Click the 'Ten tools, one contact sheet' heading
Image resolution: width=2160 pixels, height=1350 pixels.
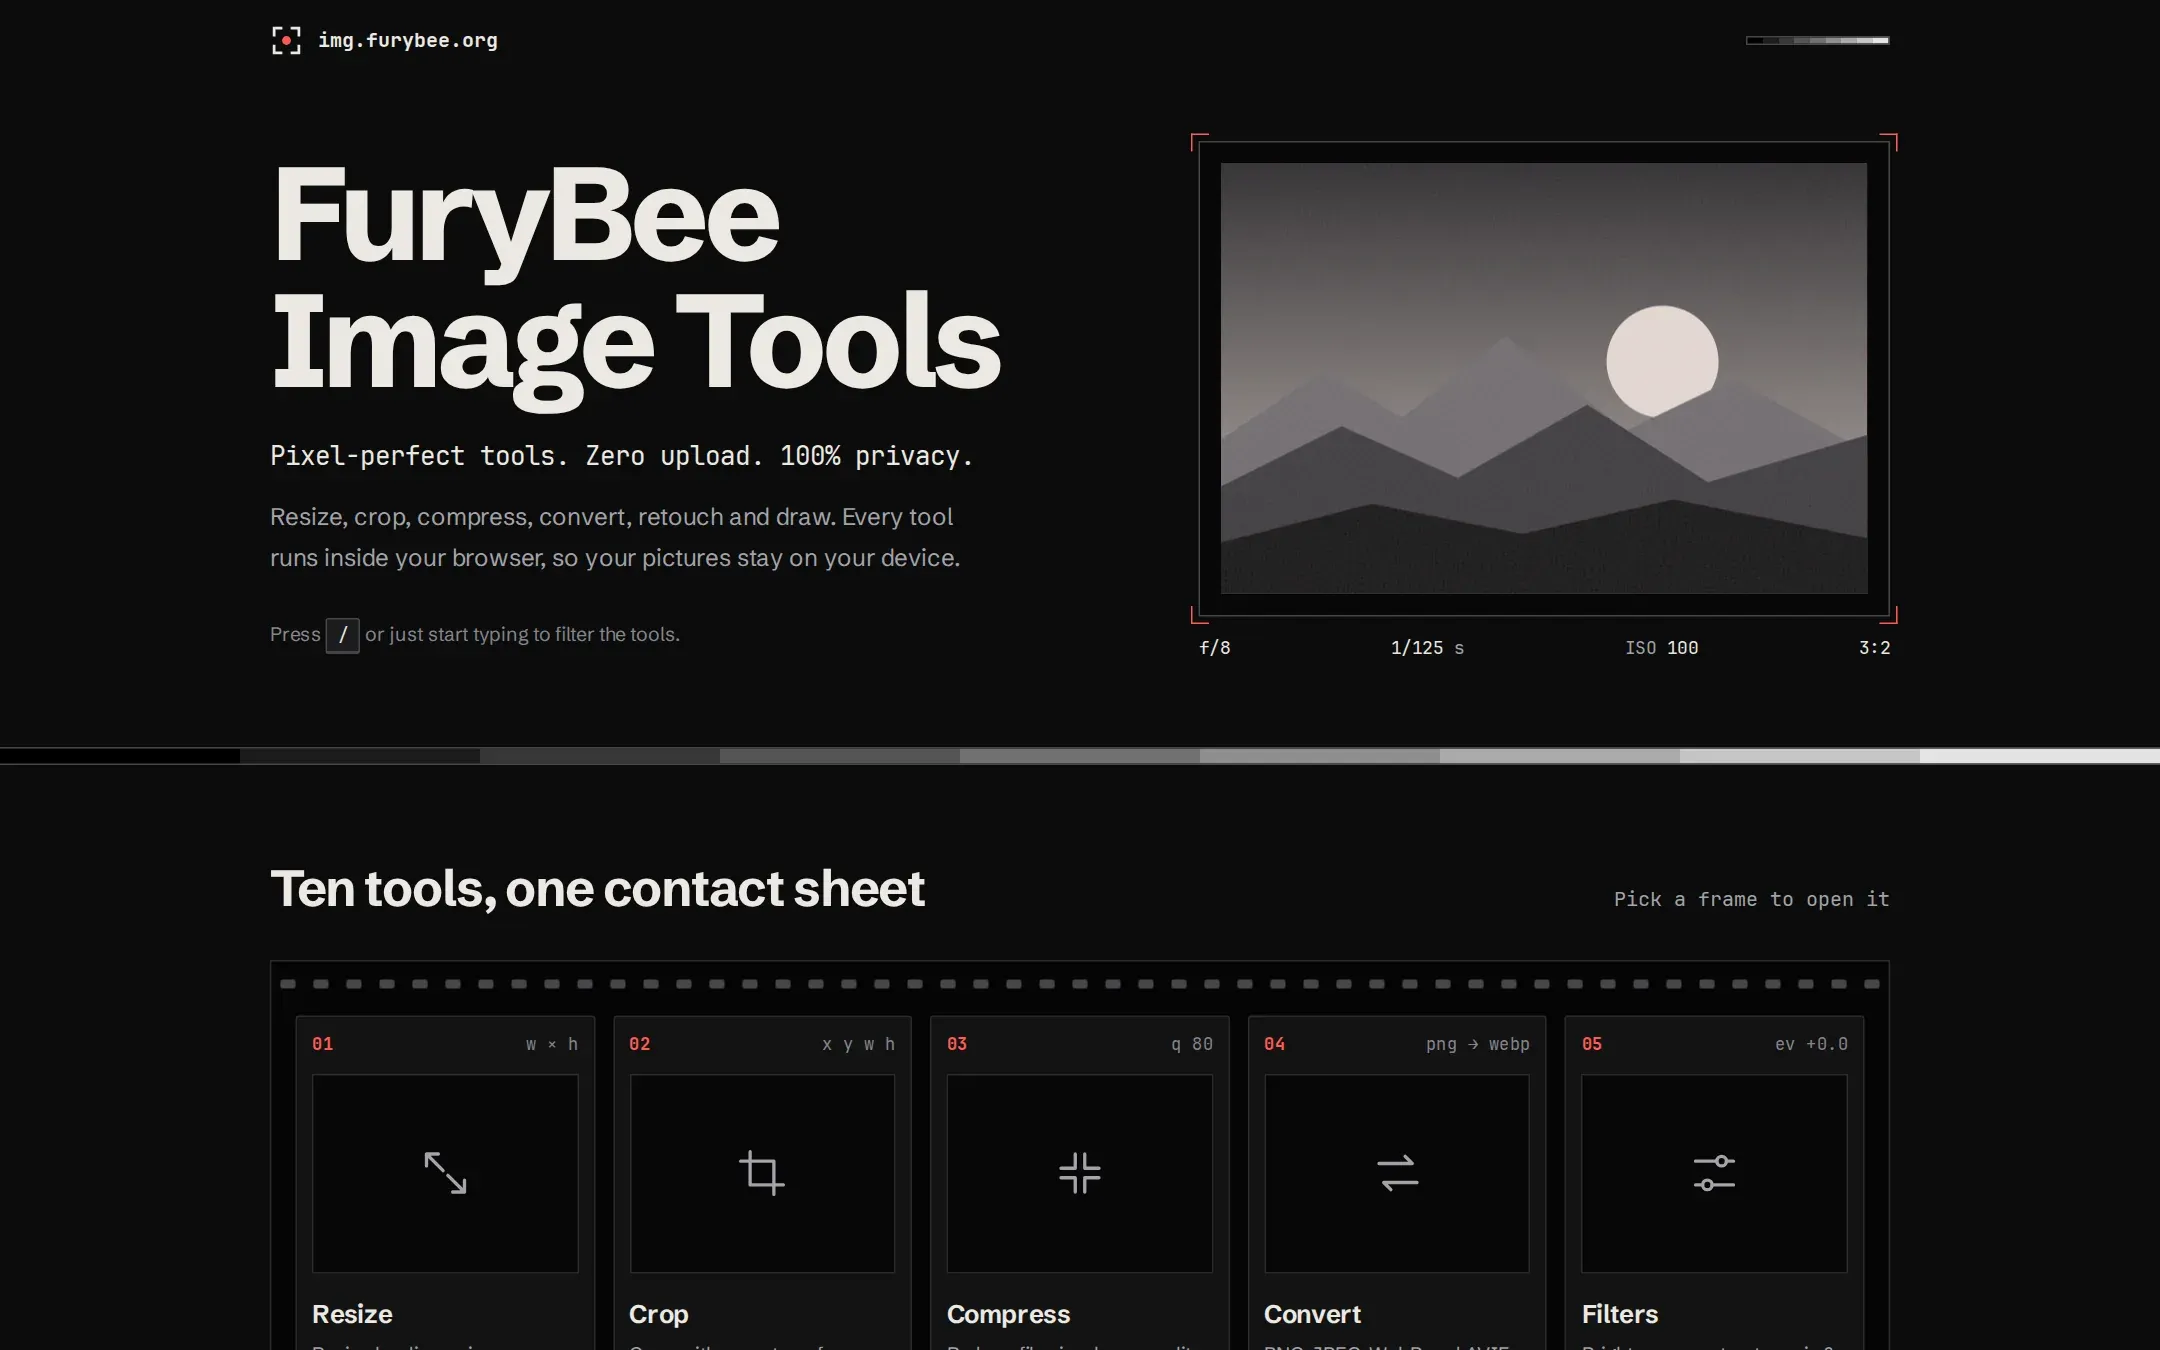click(x=597, y=889)
